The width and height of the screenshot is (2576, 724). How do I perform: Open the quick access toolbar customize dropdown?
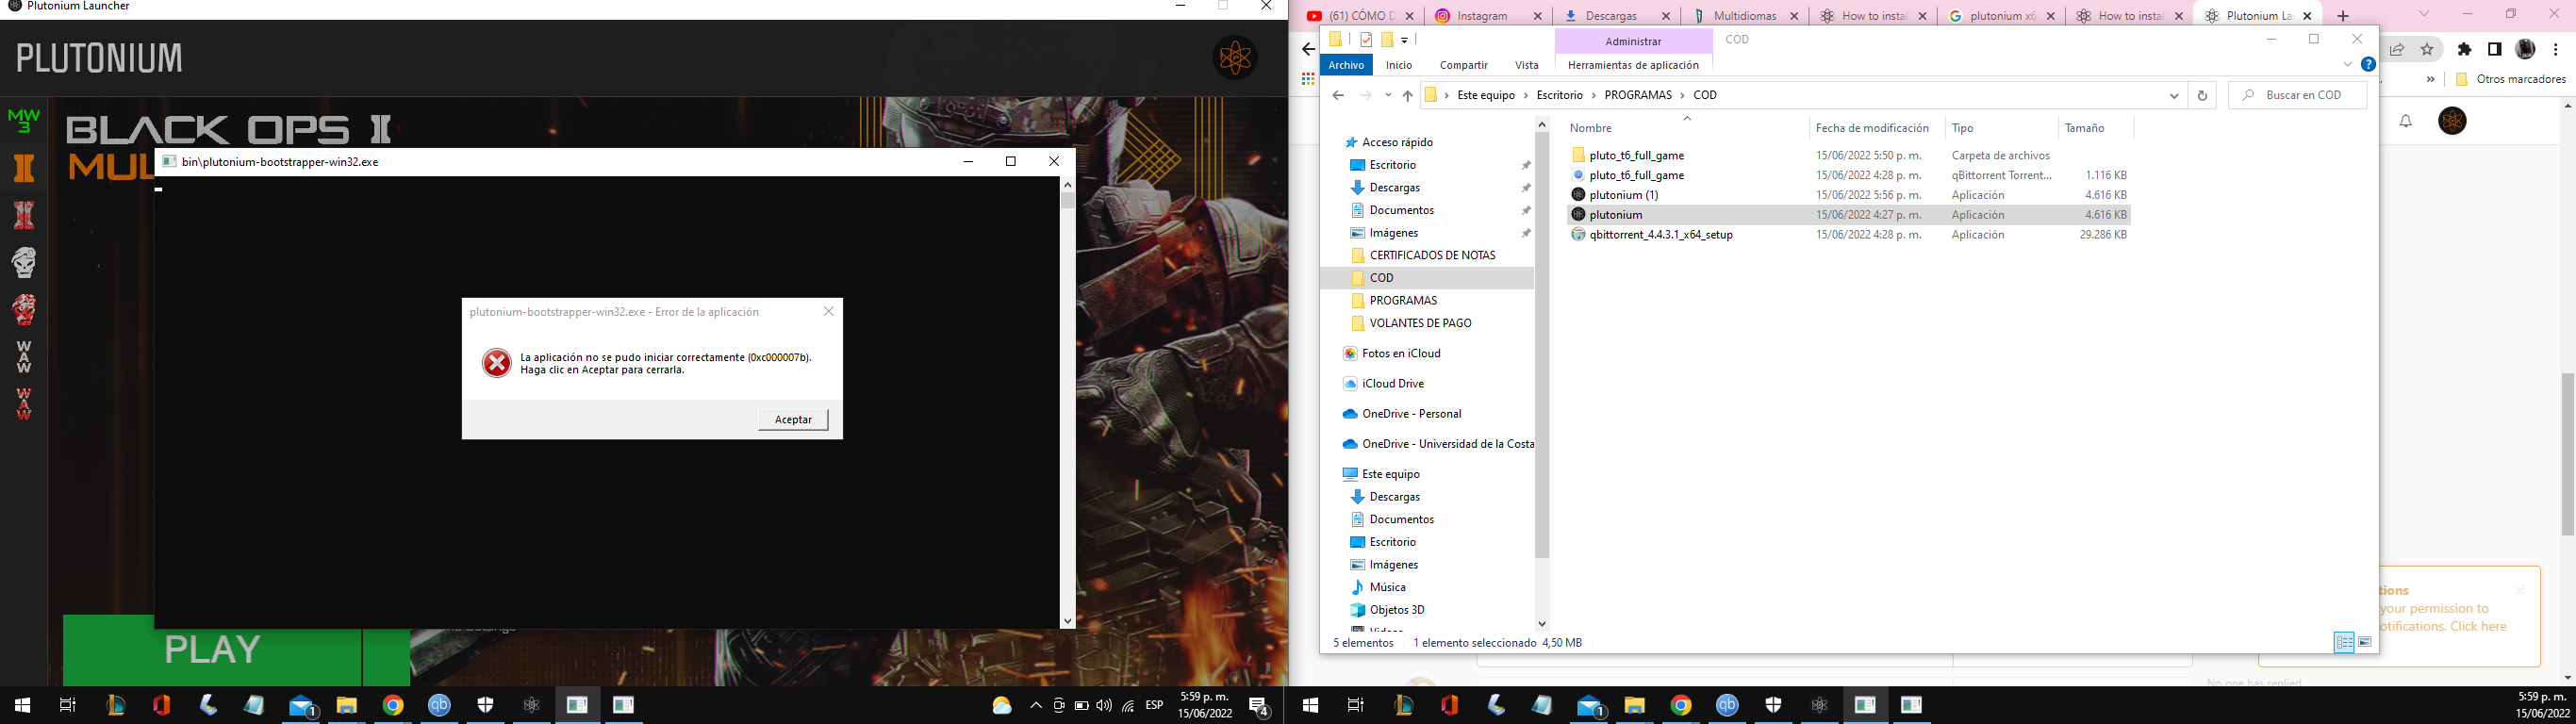(1404, 40)
